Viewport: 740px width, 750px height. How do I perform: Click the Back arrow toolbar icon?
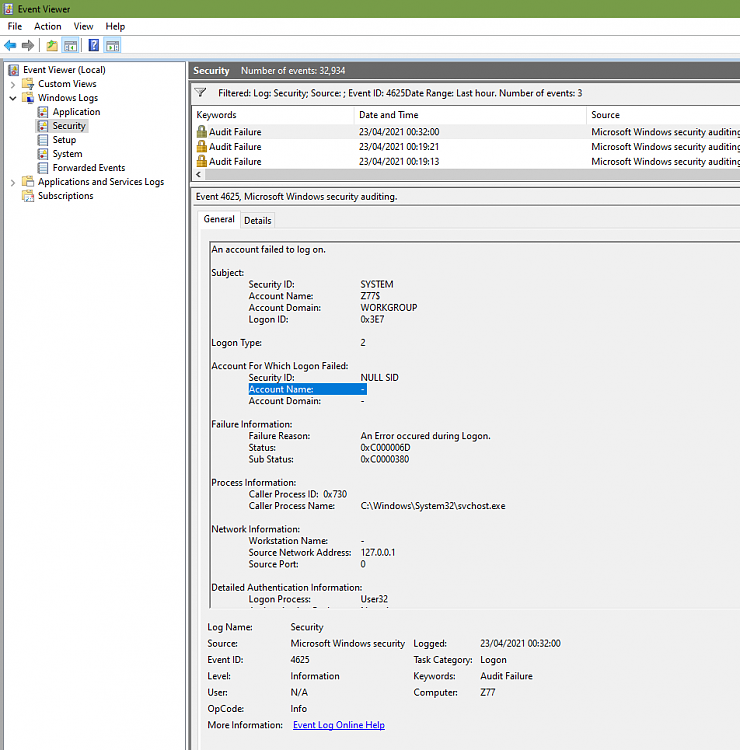tap(10, 45)
